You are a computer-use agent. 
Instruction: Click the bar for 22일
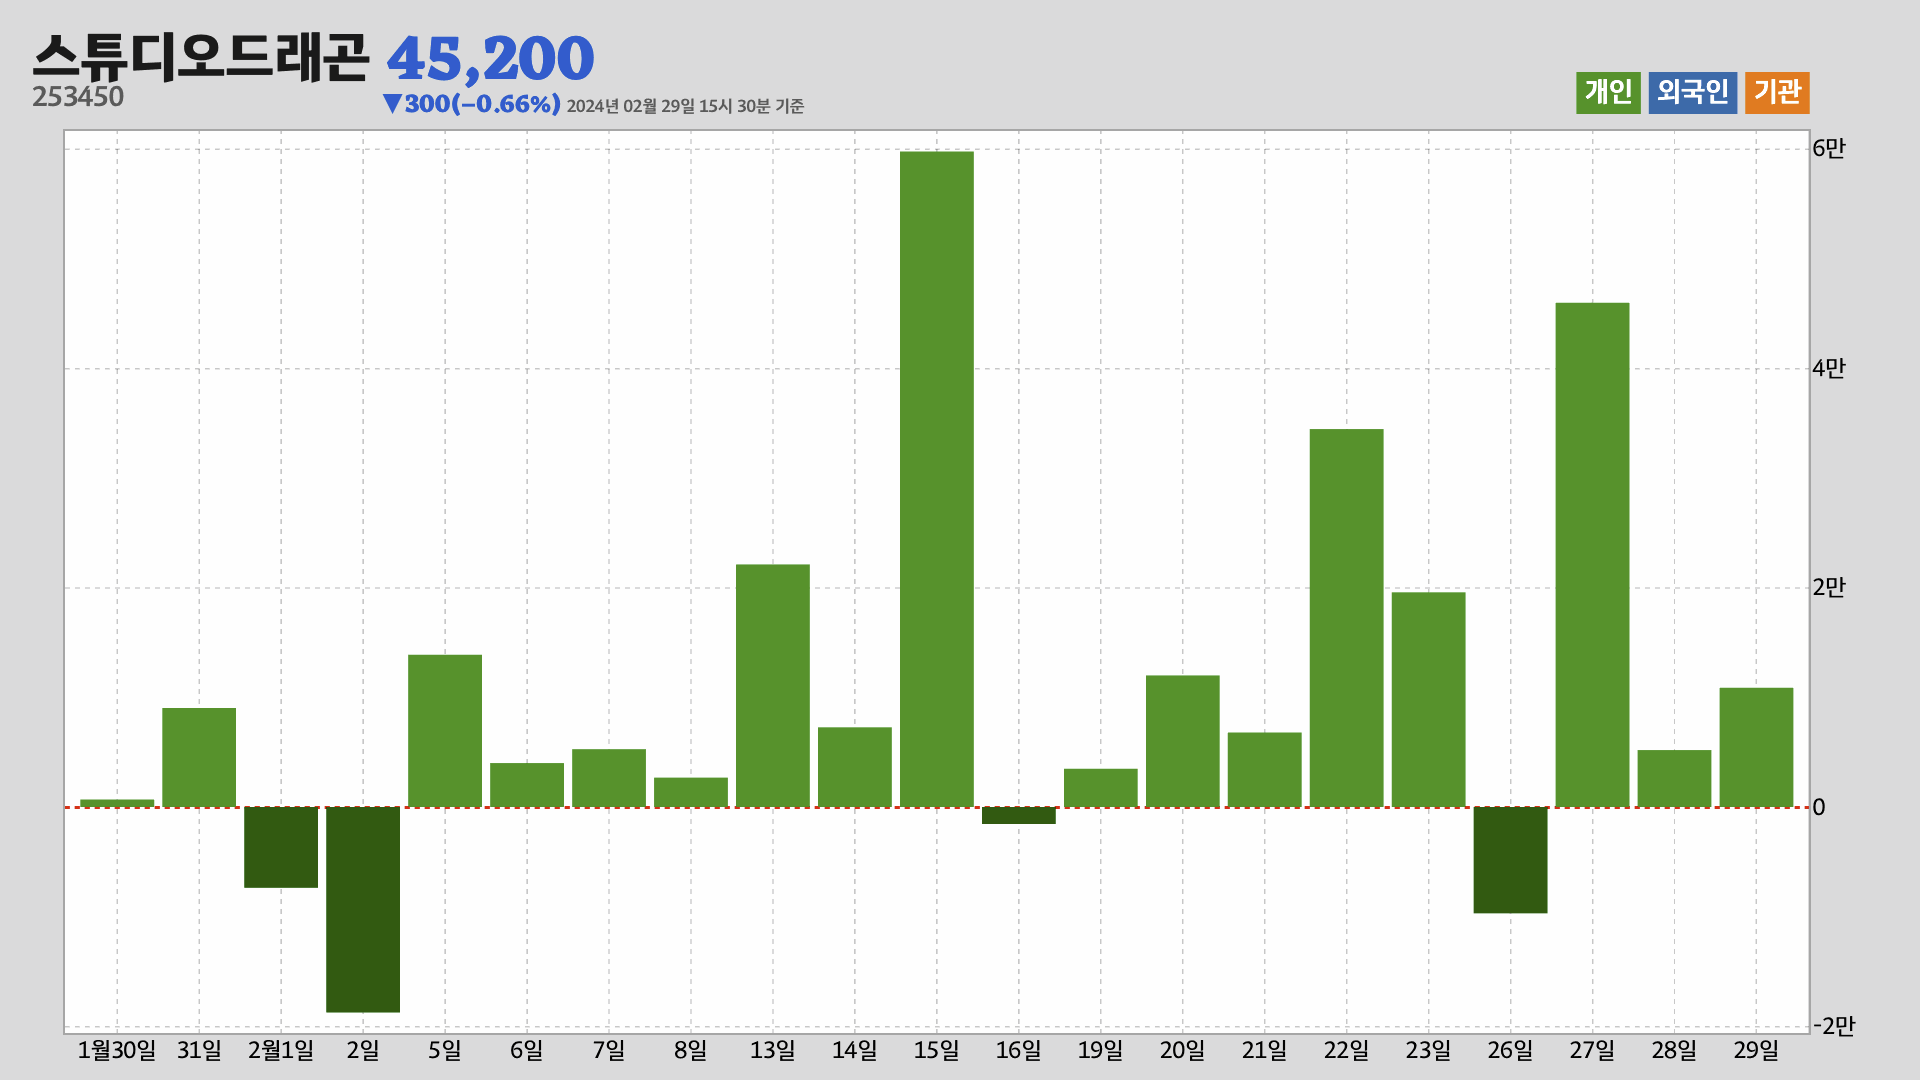coord(1346,618)
